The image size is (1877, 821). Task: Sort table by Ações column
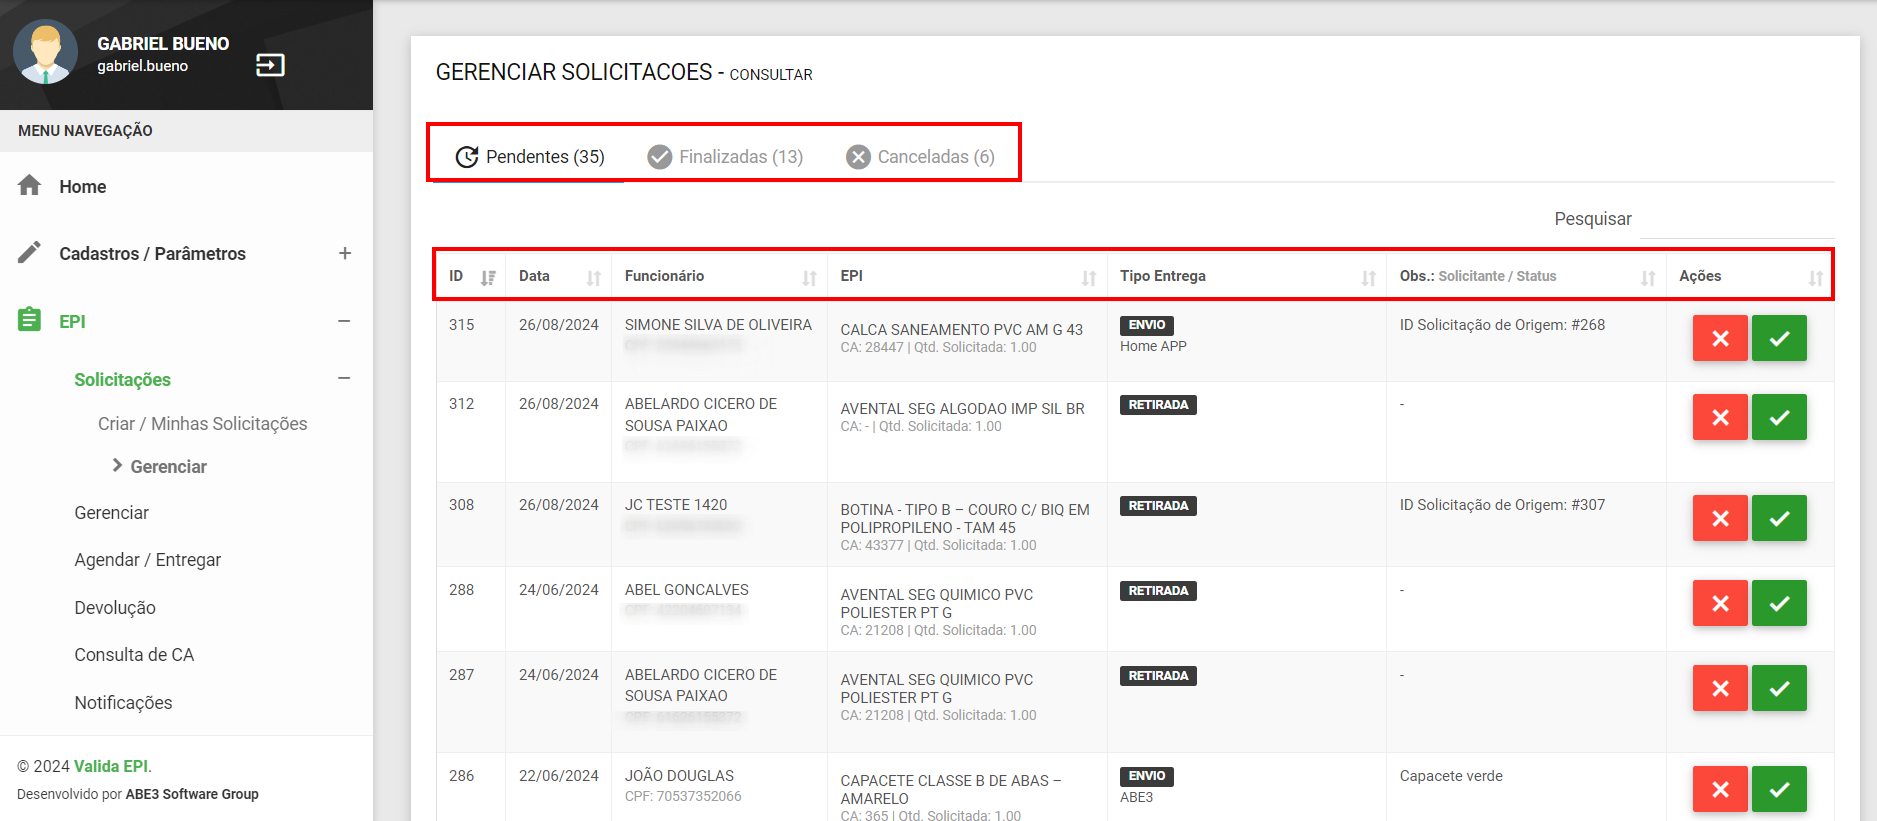(1751, 276)
